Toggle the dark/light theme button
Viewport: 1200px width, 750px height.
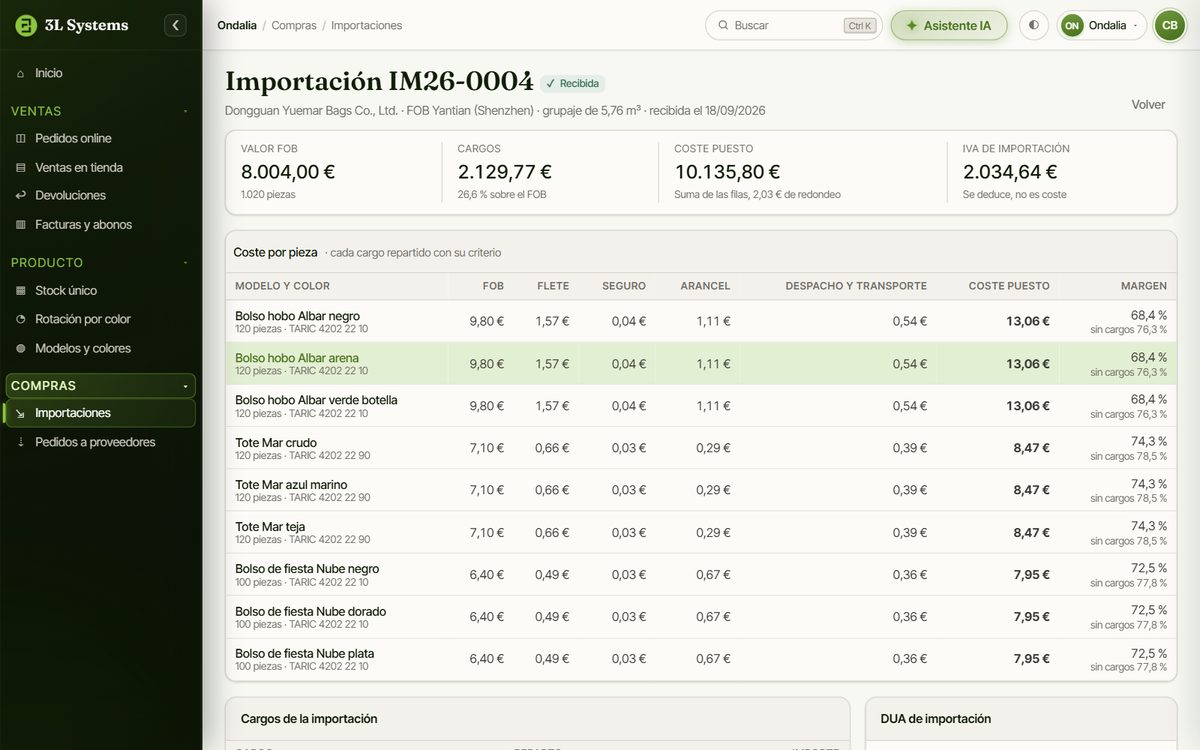pyautogui.click(x=1033, y=25)
